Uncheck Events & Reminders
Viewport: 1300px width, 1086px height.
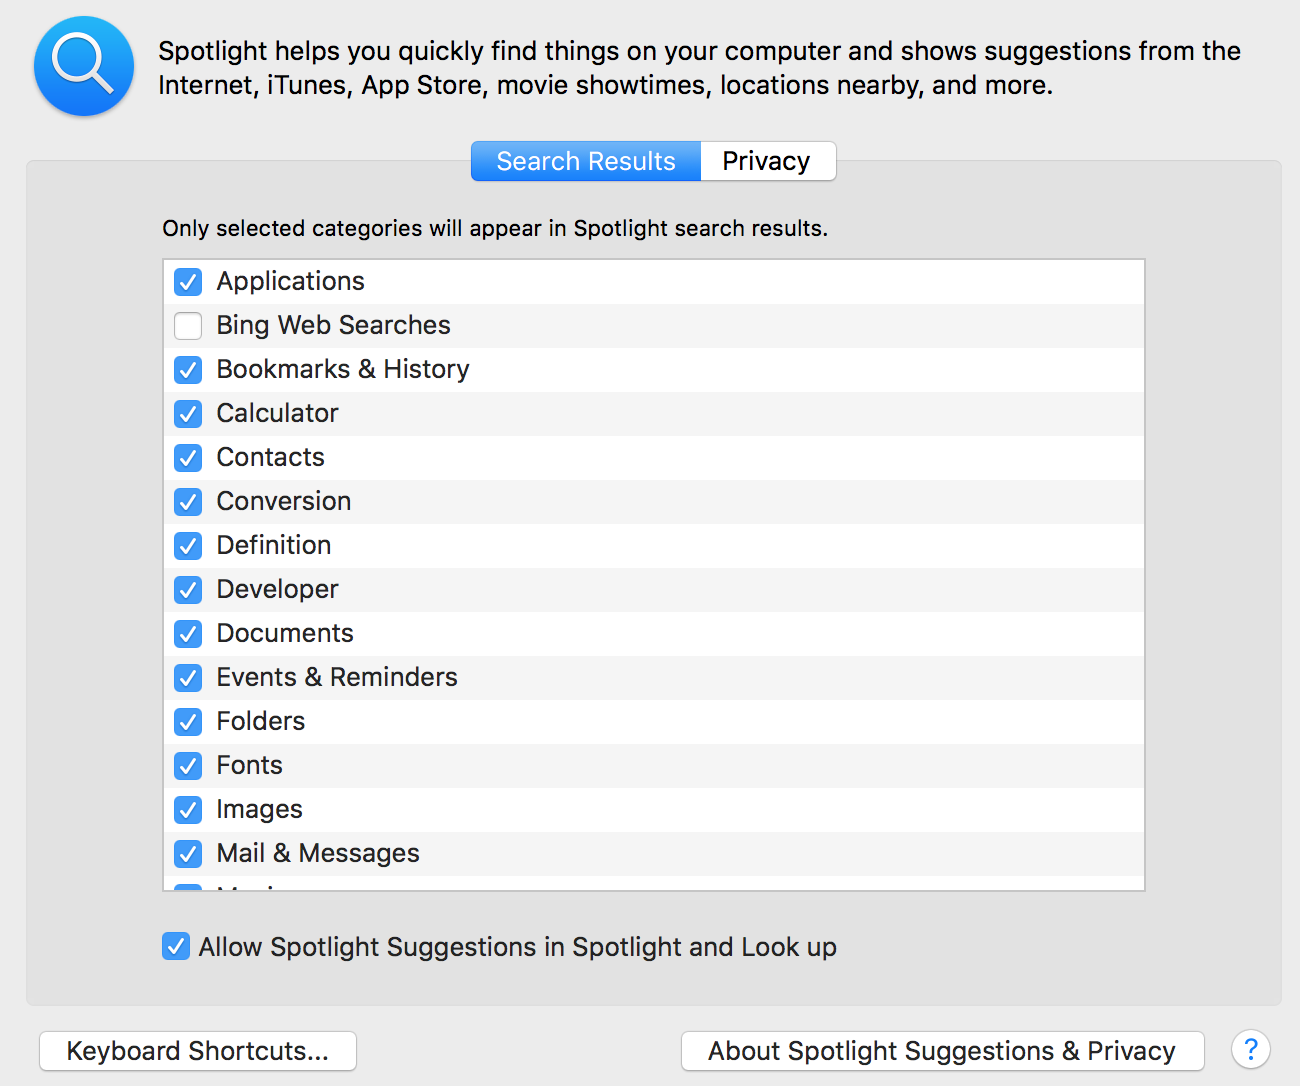[x=188, y=678]
